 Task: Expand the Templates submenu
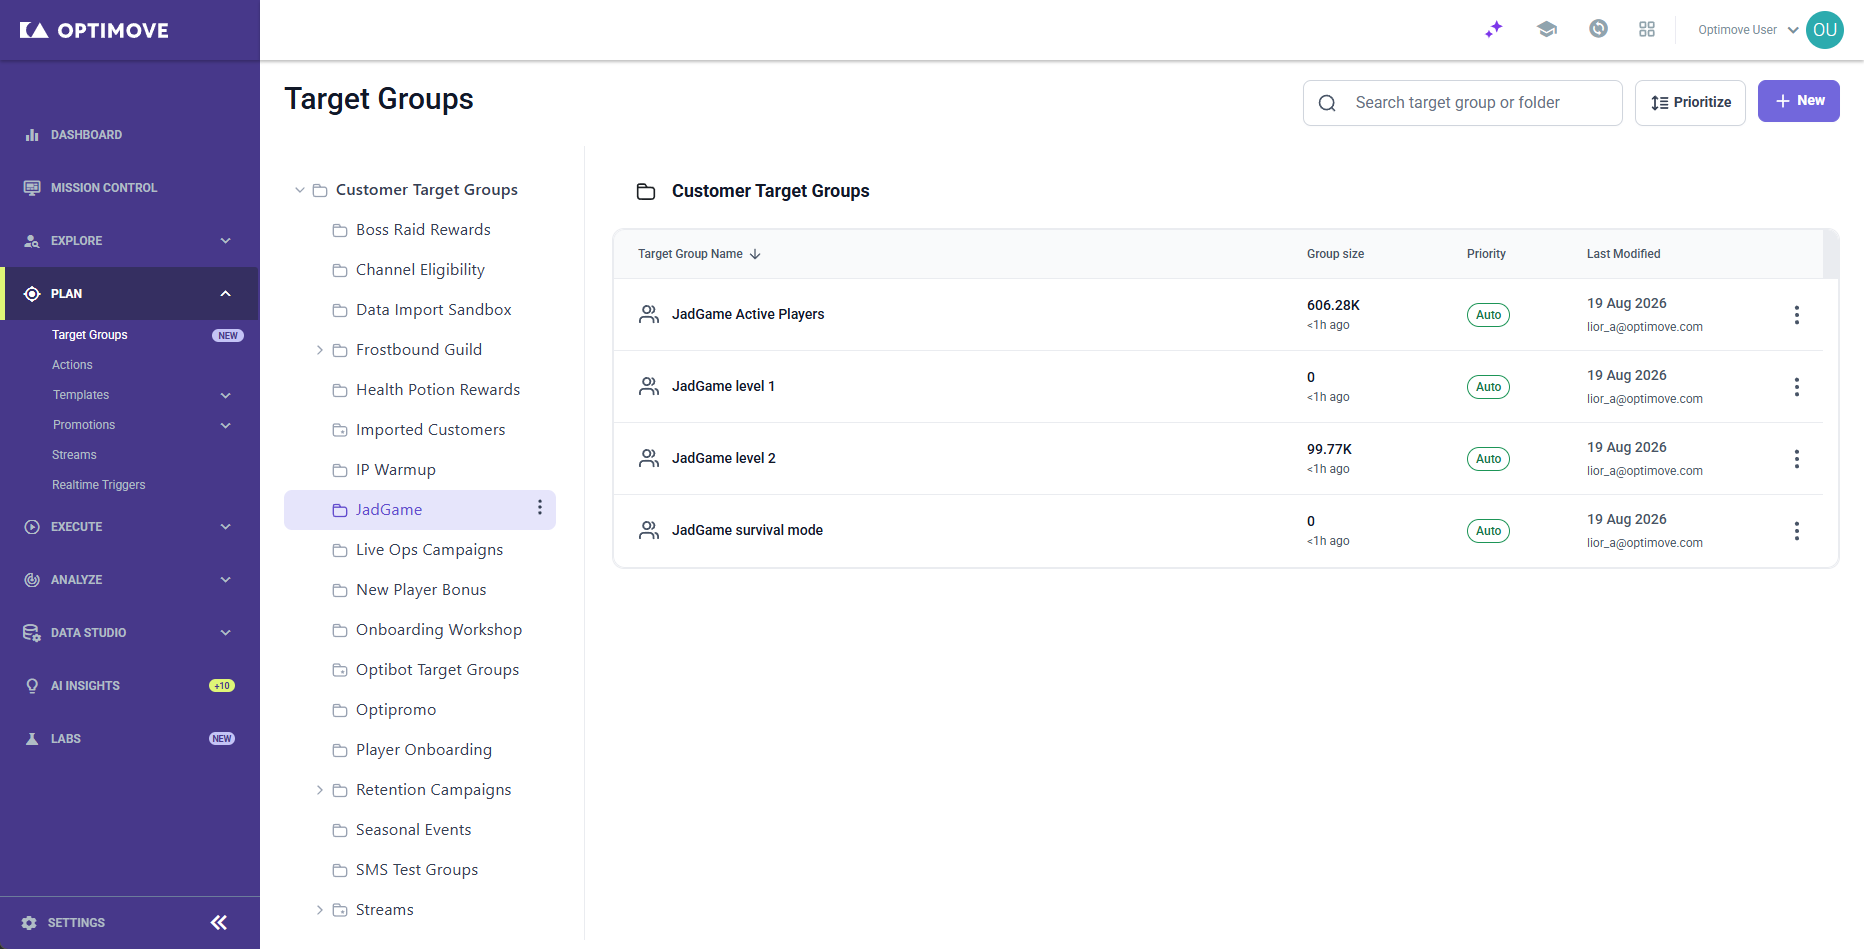click(x=226, y=395)
